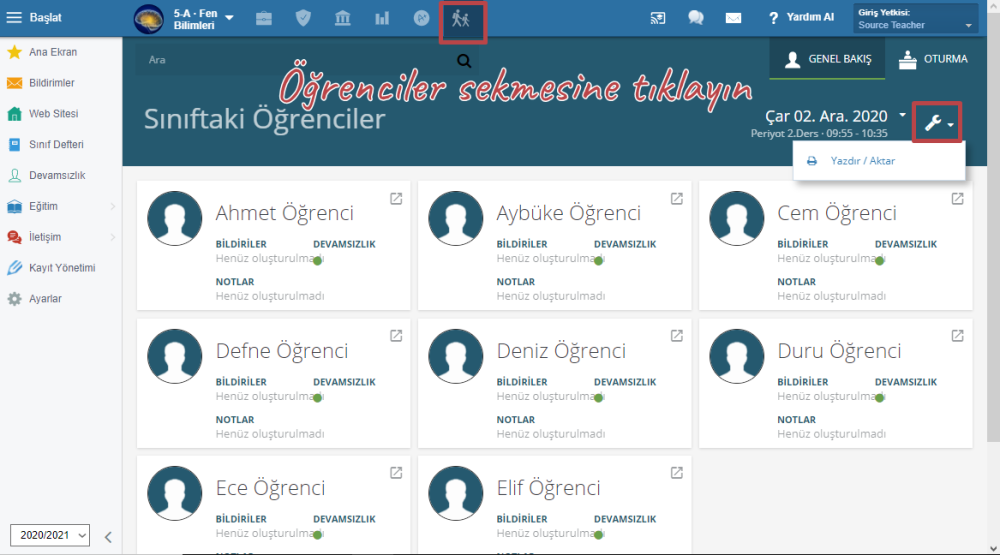Open Cem Öğrenci external link icon
Image resolution: width=1000 pixels, height=555 pixels.
(957, 199)
